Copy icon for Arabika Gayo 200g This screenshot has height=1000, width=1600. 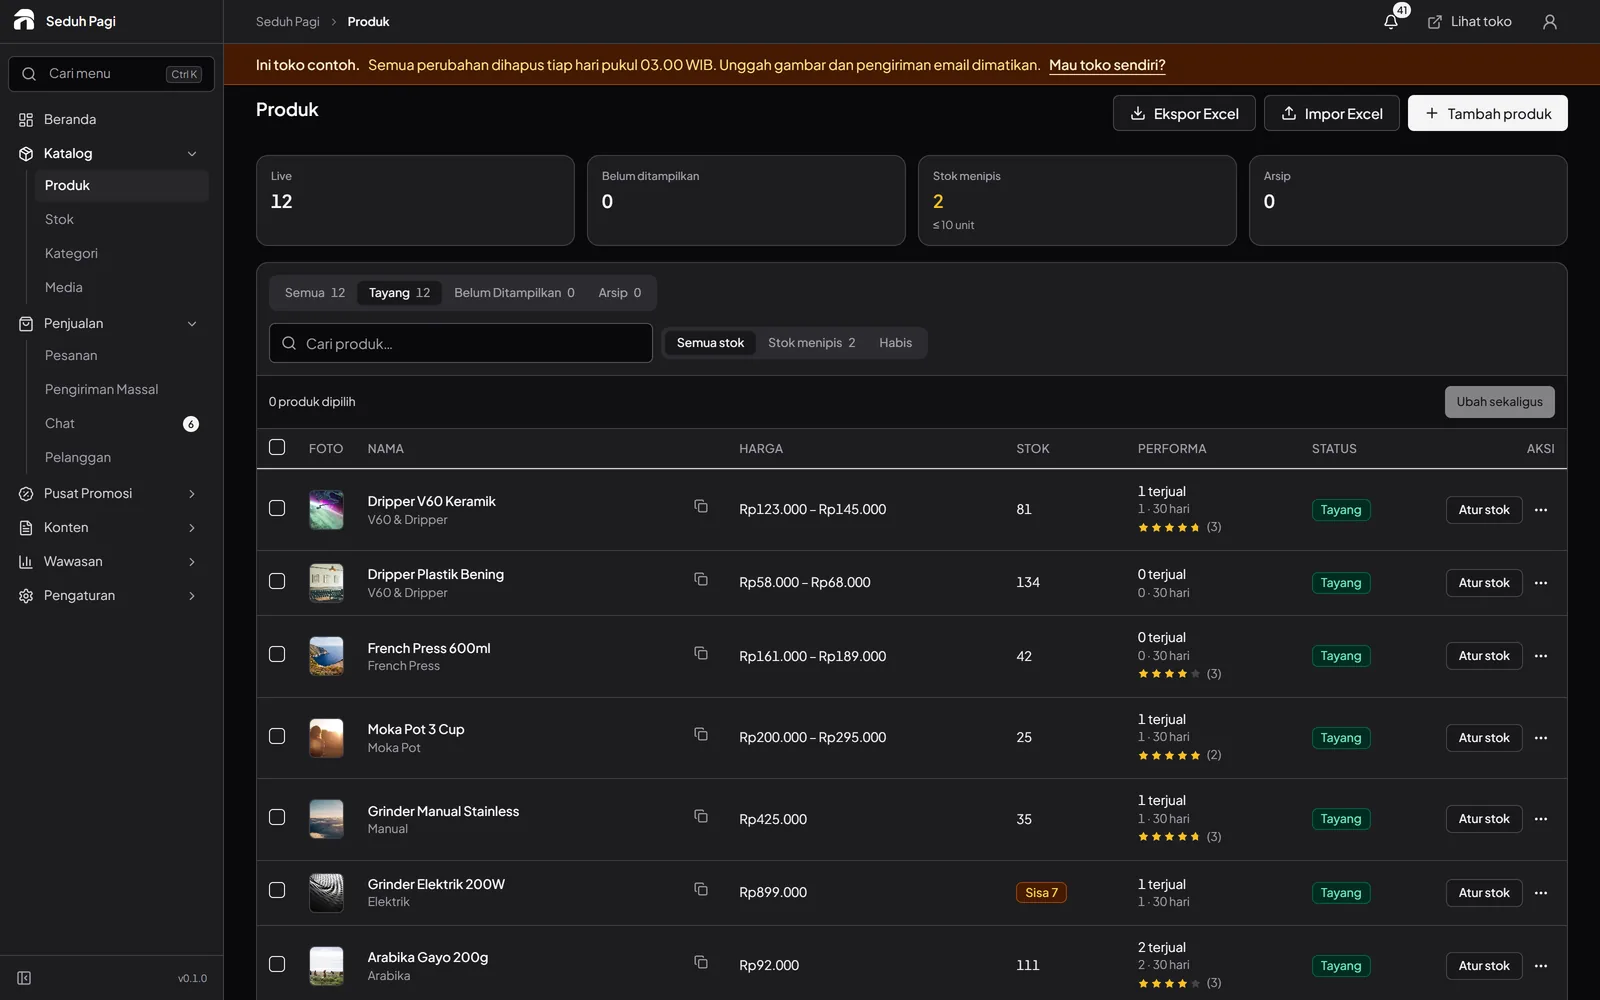701,962
